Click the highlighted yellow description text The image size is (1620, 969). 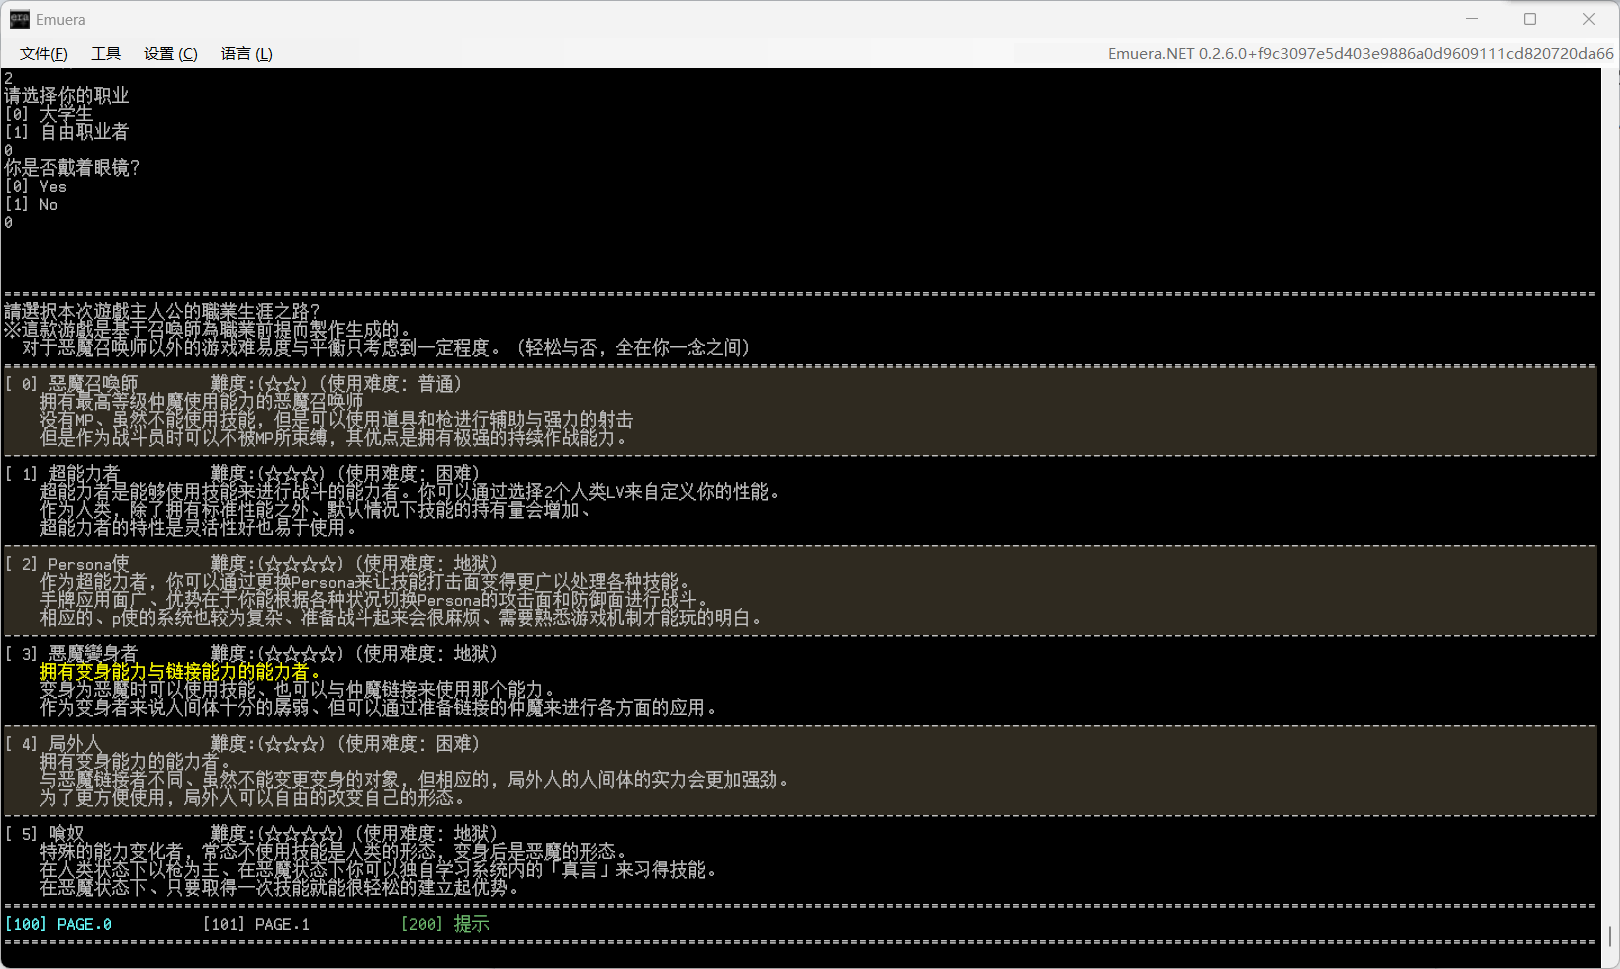[x=180, y=672]
